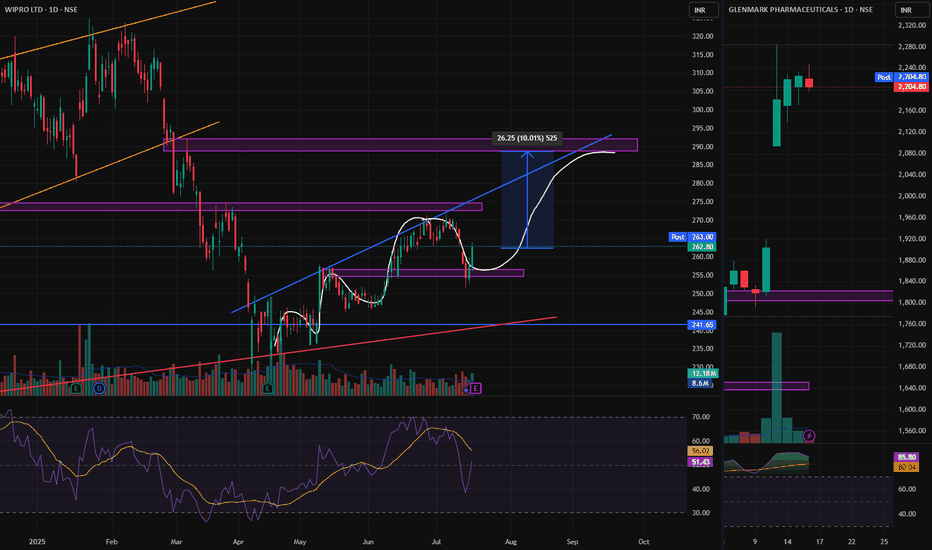Open the GLENMARK PHARMACEUTICALS symbol title
The image size is (932, 550).
[x=800, y=10]
